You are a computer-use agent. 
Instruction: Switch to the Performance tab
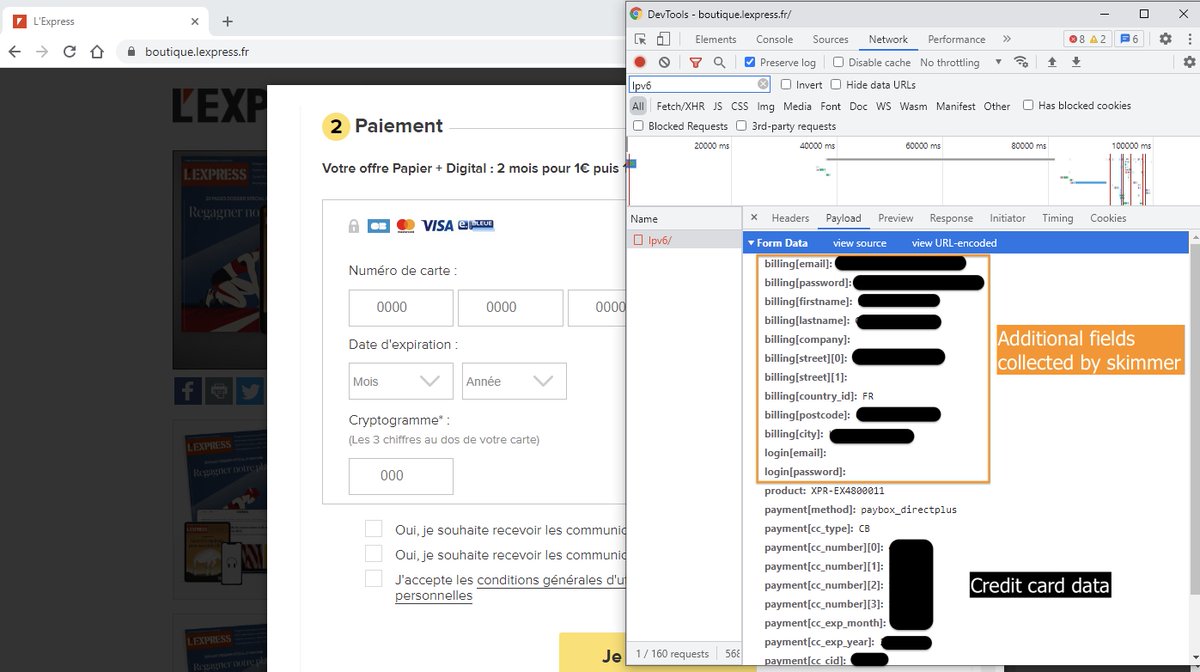pyautogui.click(x=956, y=39)
